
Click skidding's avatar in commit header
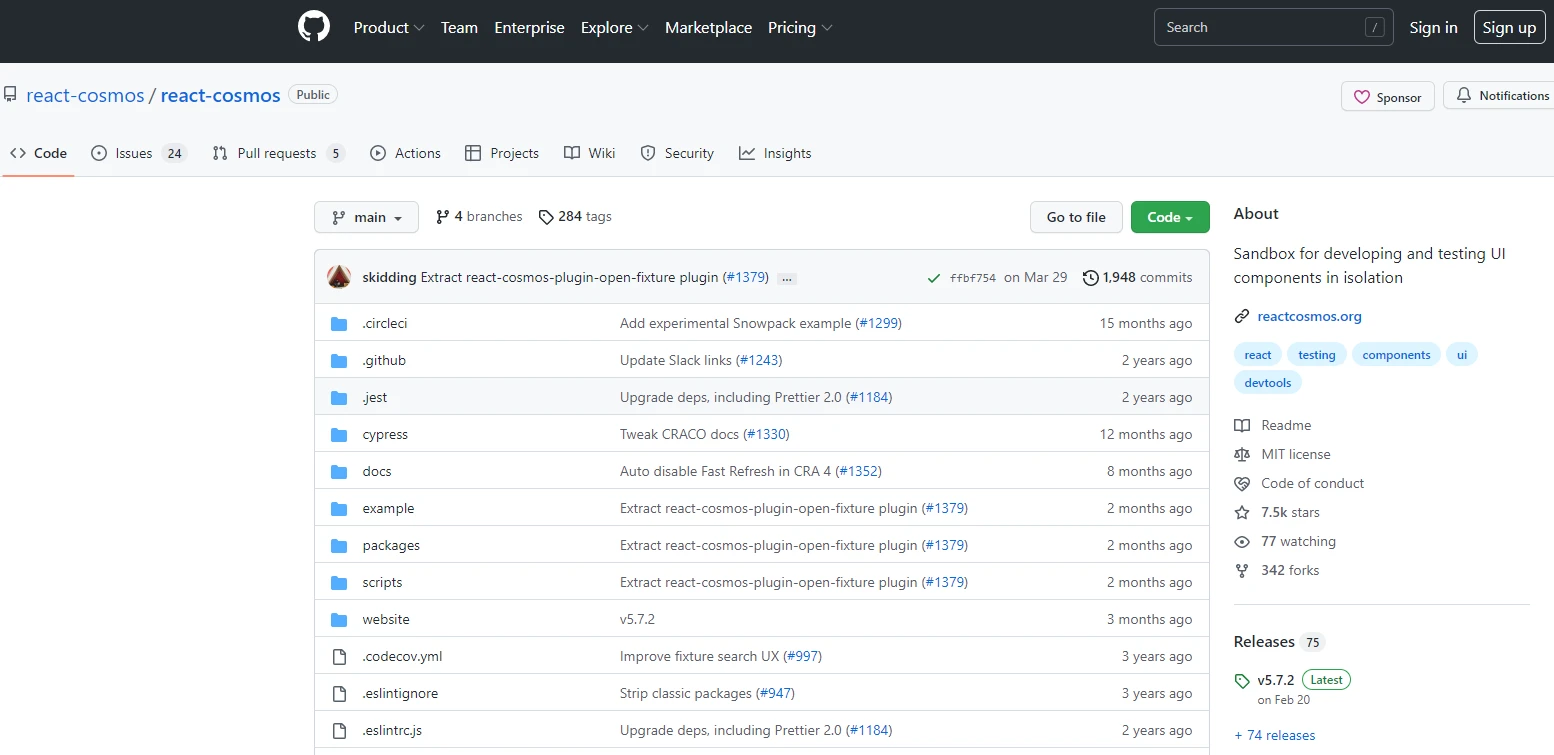tap(339, 277)
